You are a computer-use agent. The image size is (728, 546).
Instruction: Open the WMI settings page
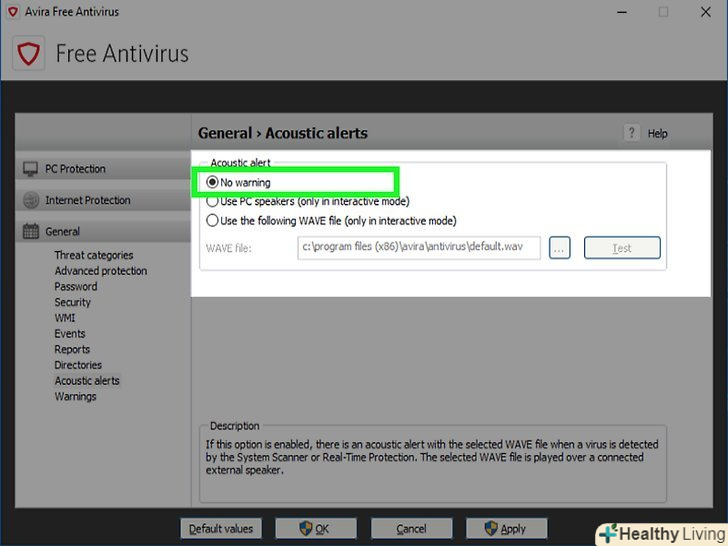[x=65, y=318]
